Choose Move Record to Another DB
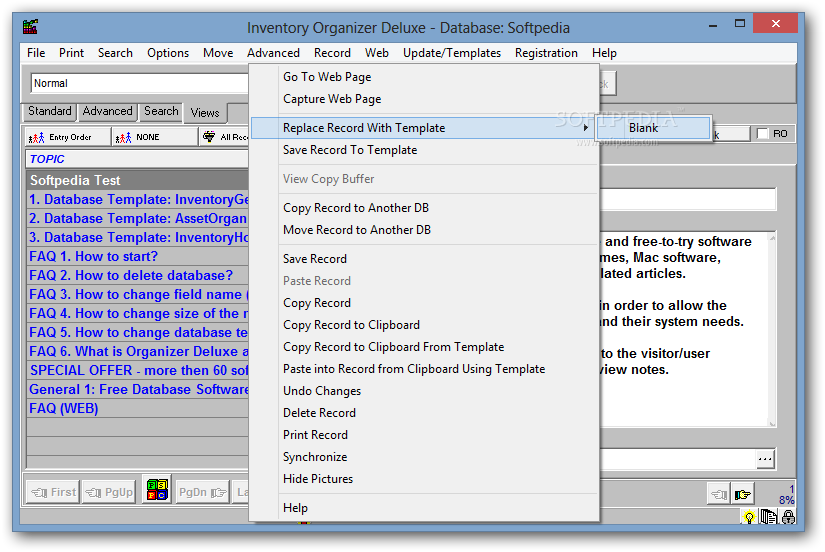Image resolution: width=825 pixels, height=552 pixels. point(424,230)
